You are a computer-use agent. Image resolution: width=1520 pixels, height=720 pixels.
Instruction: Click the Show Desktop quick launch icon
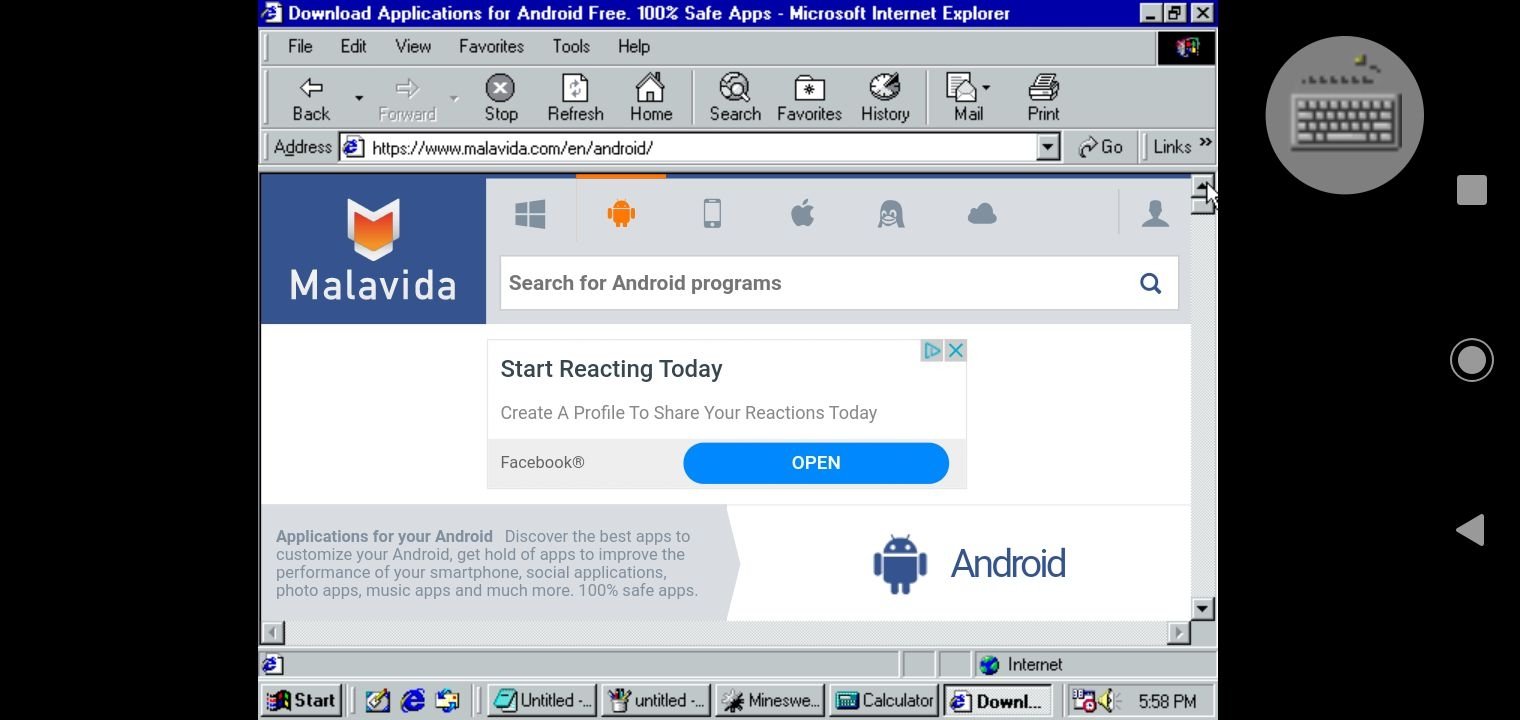(377, 701)
